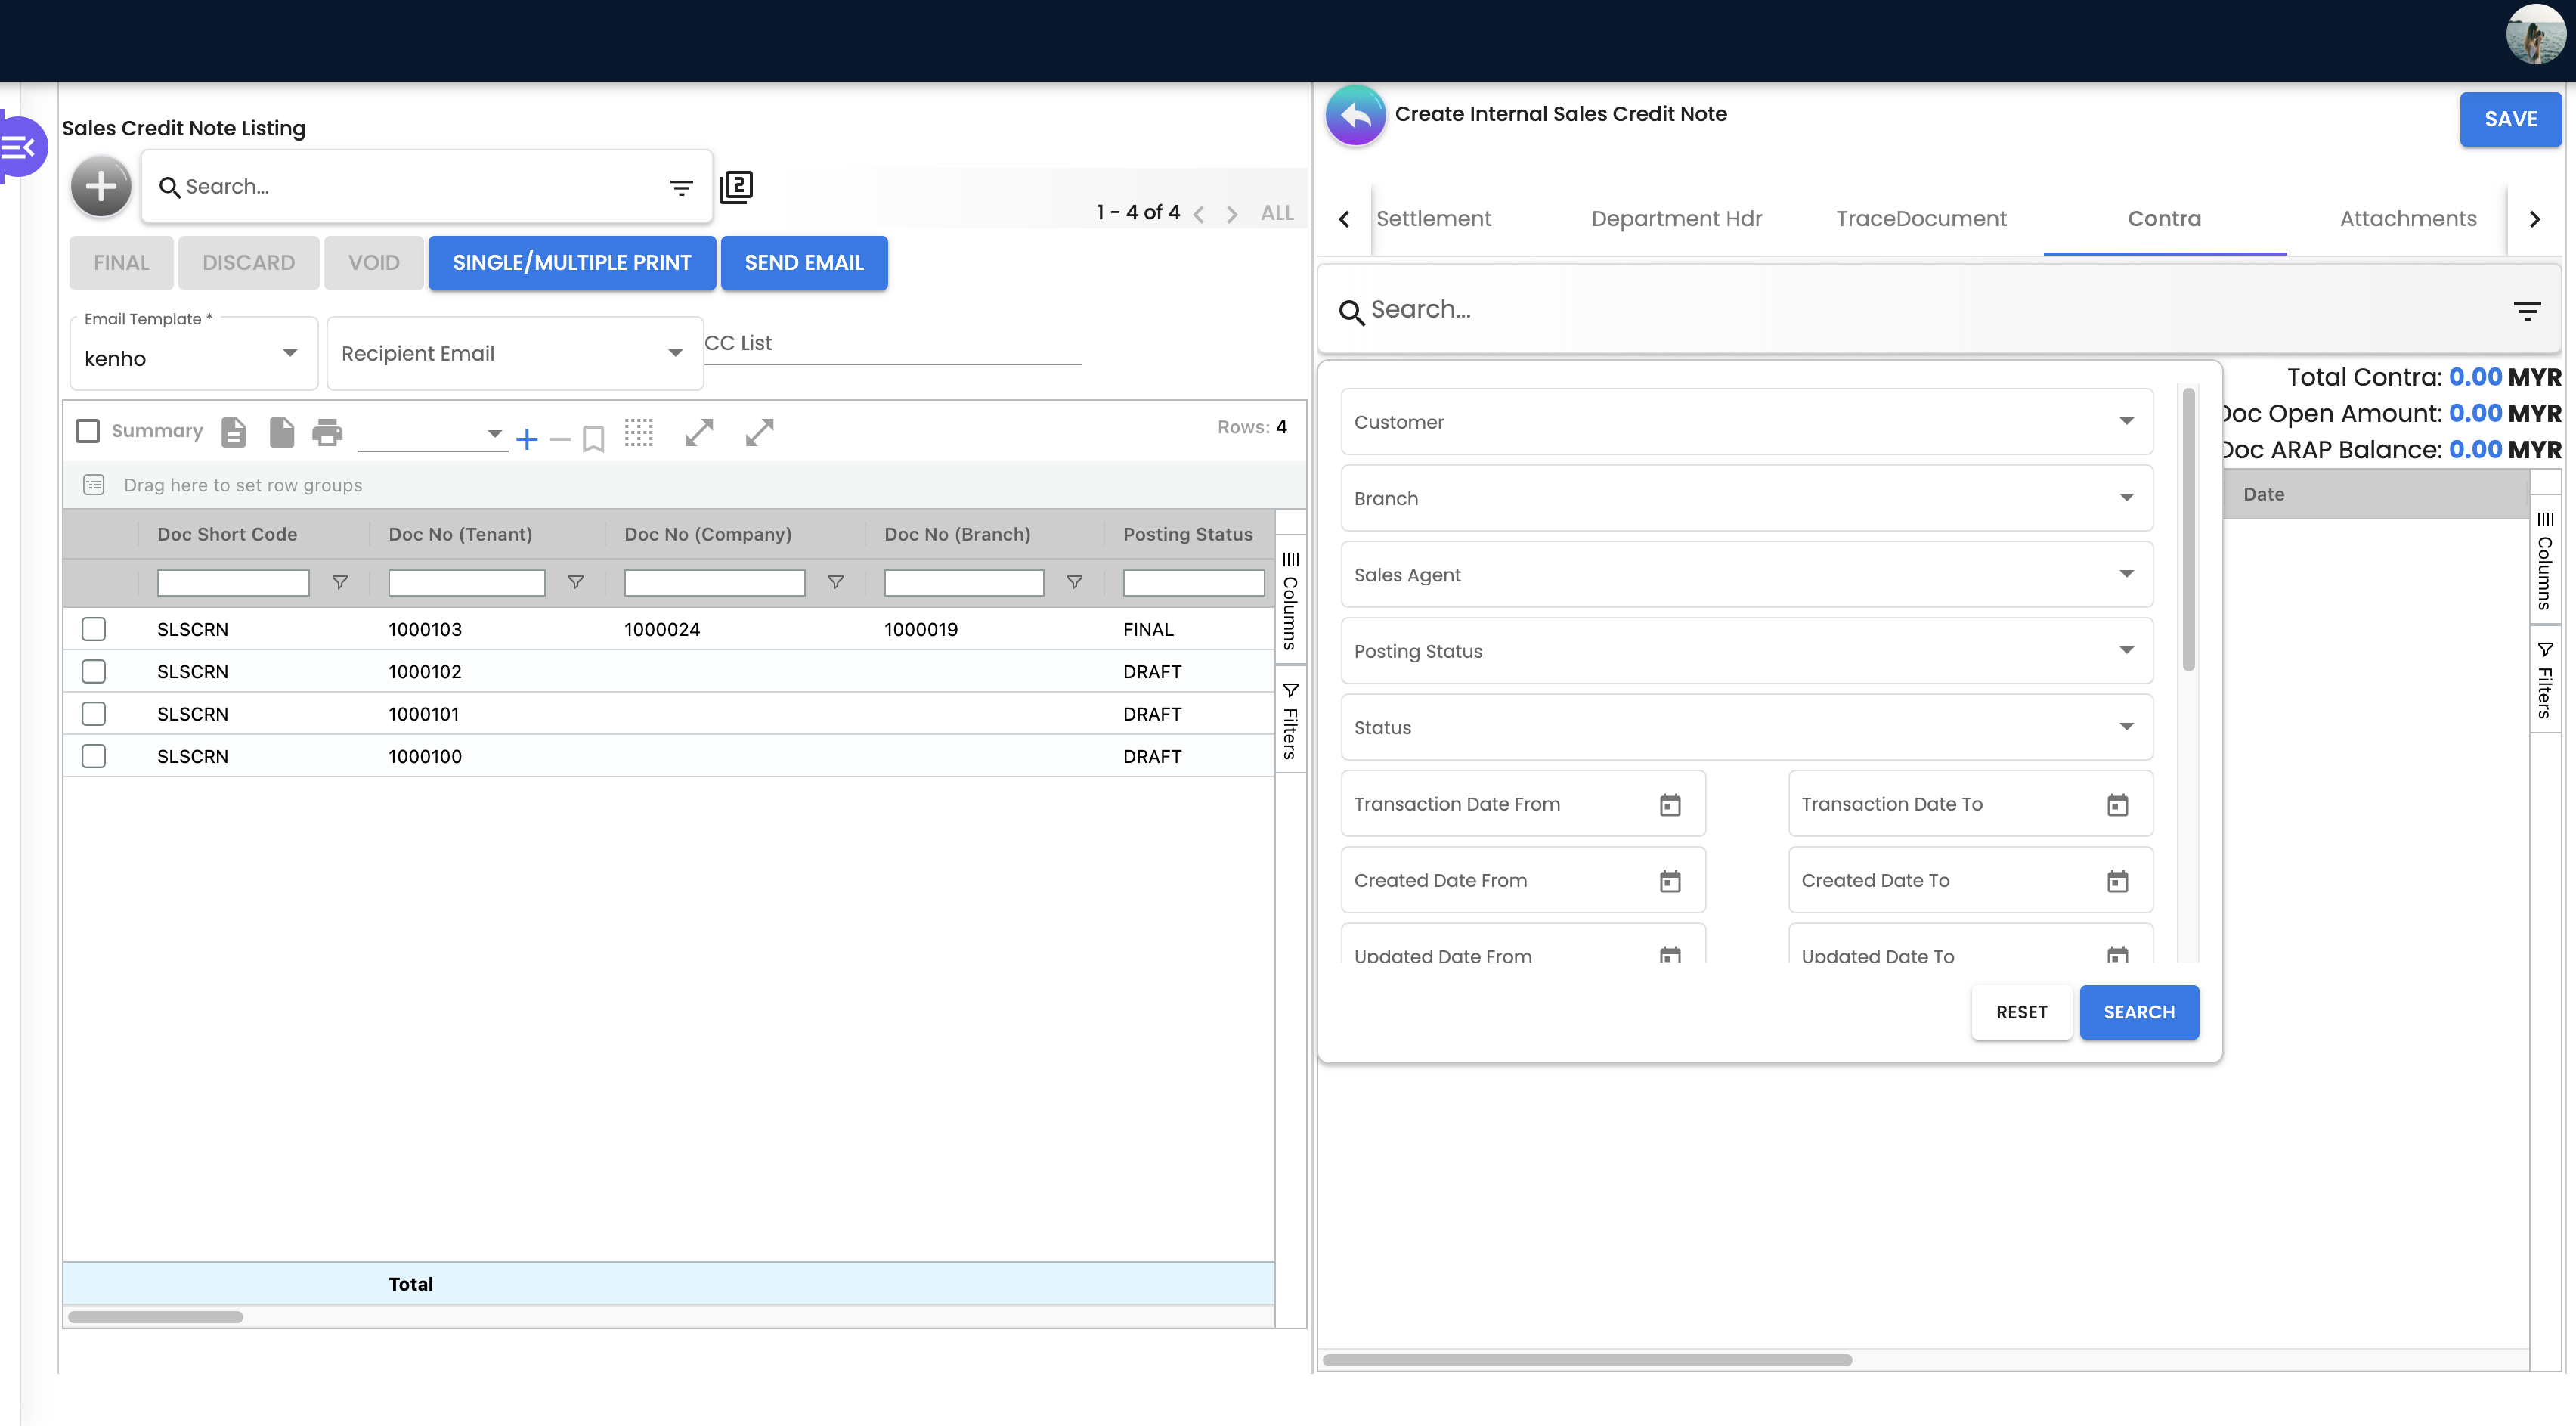Click the stacked pages icon next to search
This screenshot has height=1426, width=2576.
[x=736, y=187]
